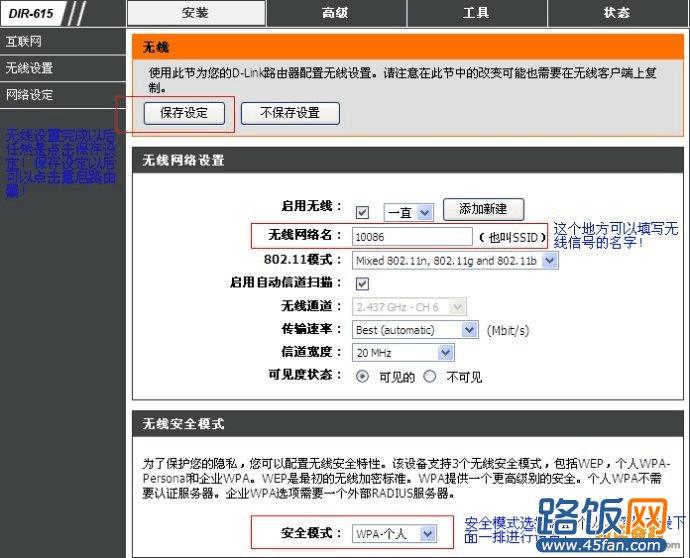The height and width of the screenshot is (558, 690).
Task: Toggle the 启用无线 checkbox
Action: coord(362,213)
